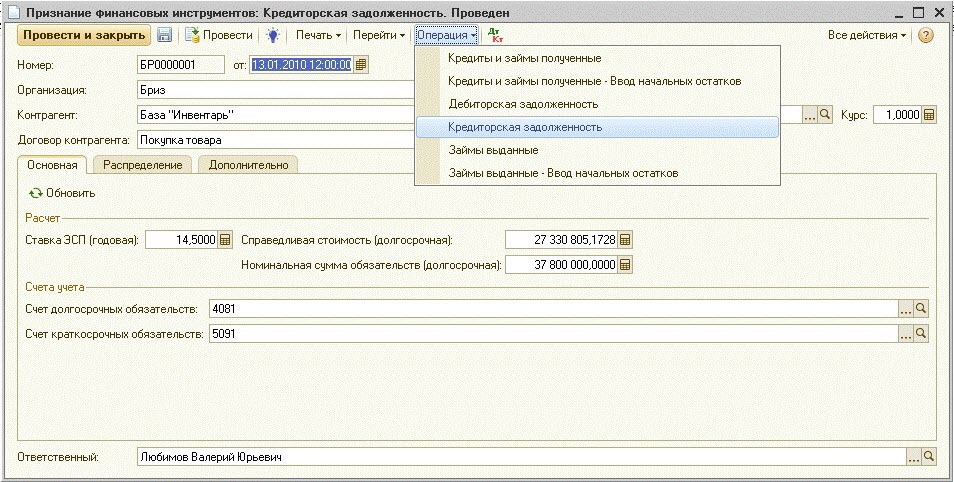Open calculator for Справедливая стоимость field
This screenshot has width=954, height=482.
click(626, 240)
